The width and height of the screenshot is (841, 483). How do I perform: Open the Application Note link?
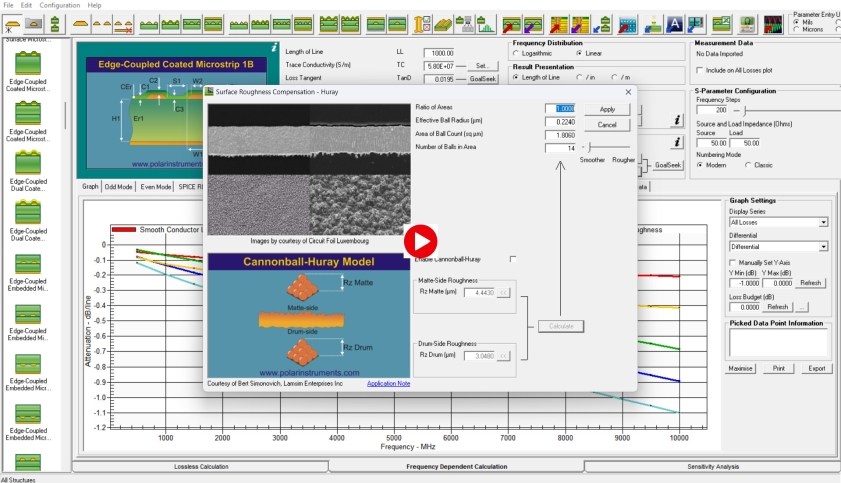point(388,383)
